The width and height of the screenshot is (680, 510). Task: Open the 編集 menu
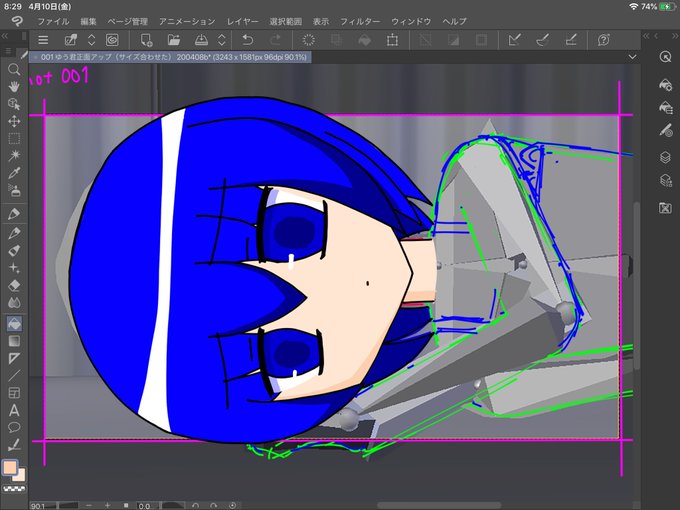(x=88, y=21)
